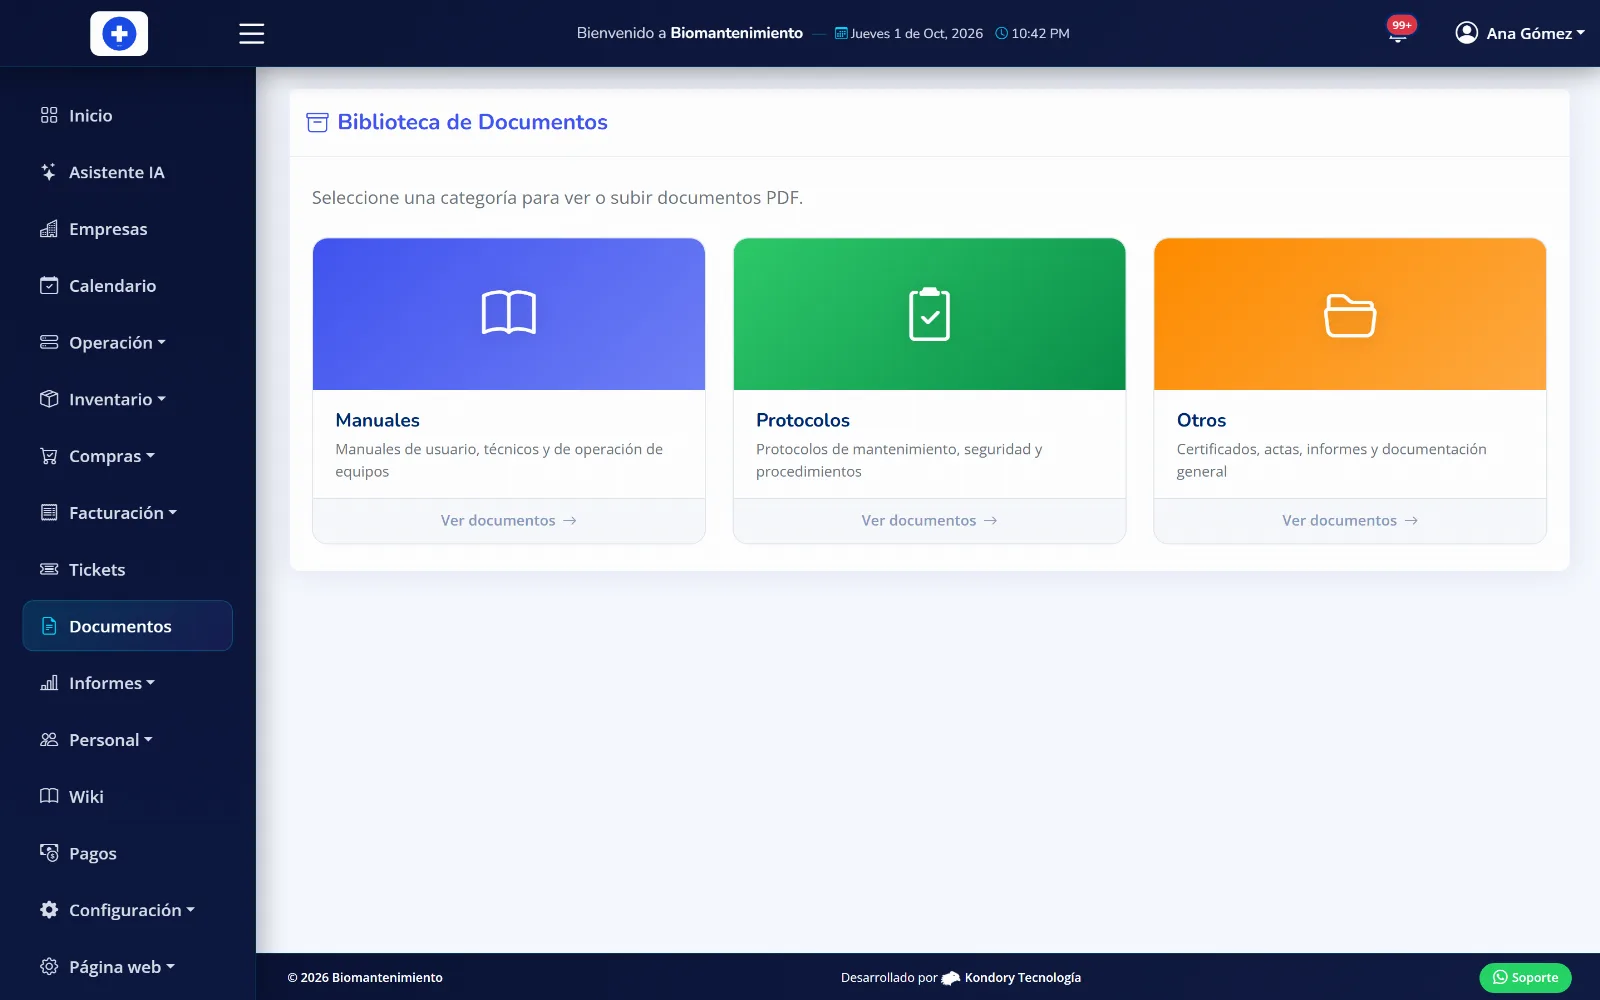Click the open book icon on Manuales card
Screen dimensions: 1600x1000
click(x=509, y=313)
